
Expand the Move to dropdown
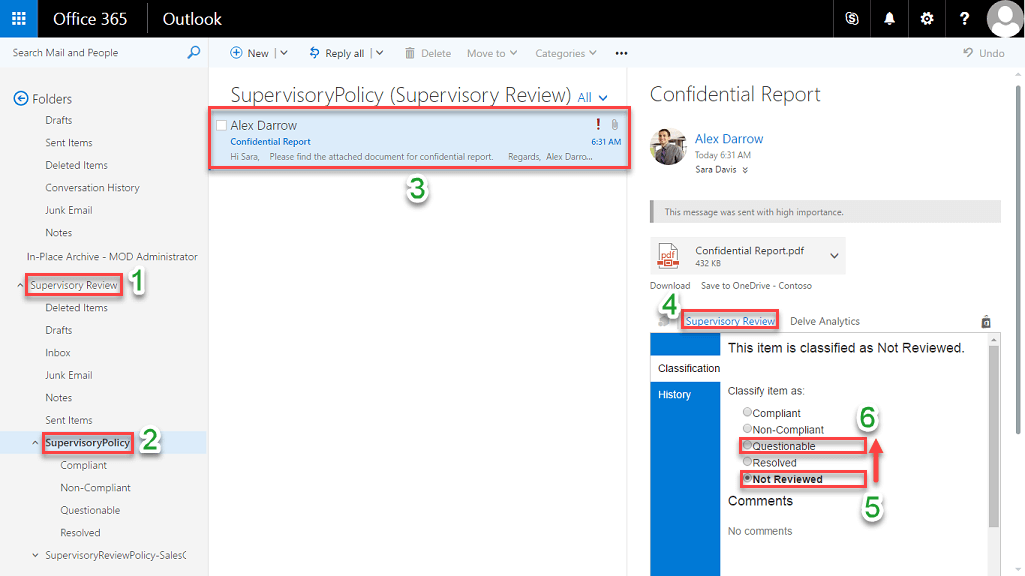492,53
